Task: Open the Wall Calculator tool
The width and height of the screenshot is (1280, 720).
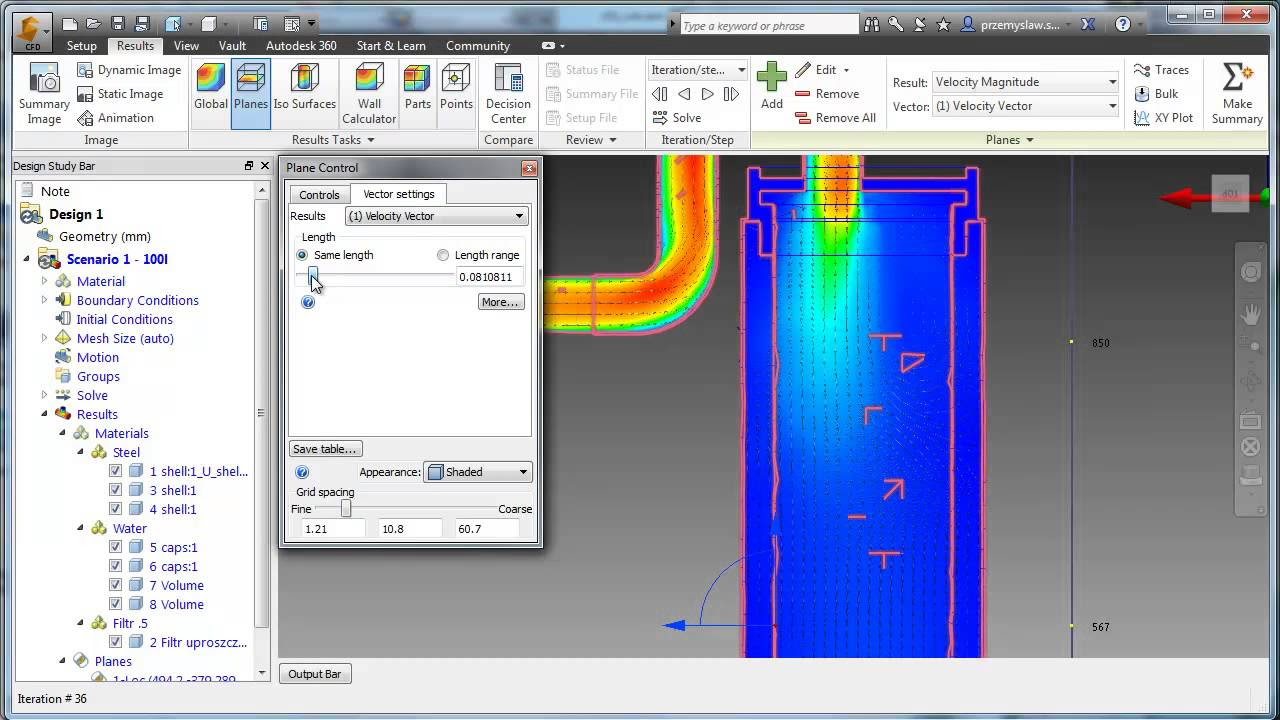Action: click(369, 94)
